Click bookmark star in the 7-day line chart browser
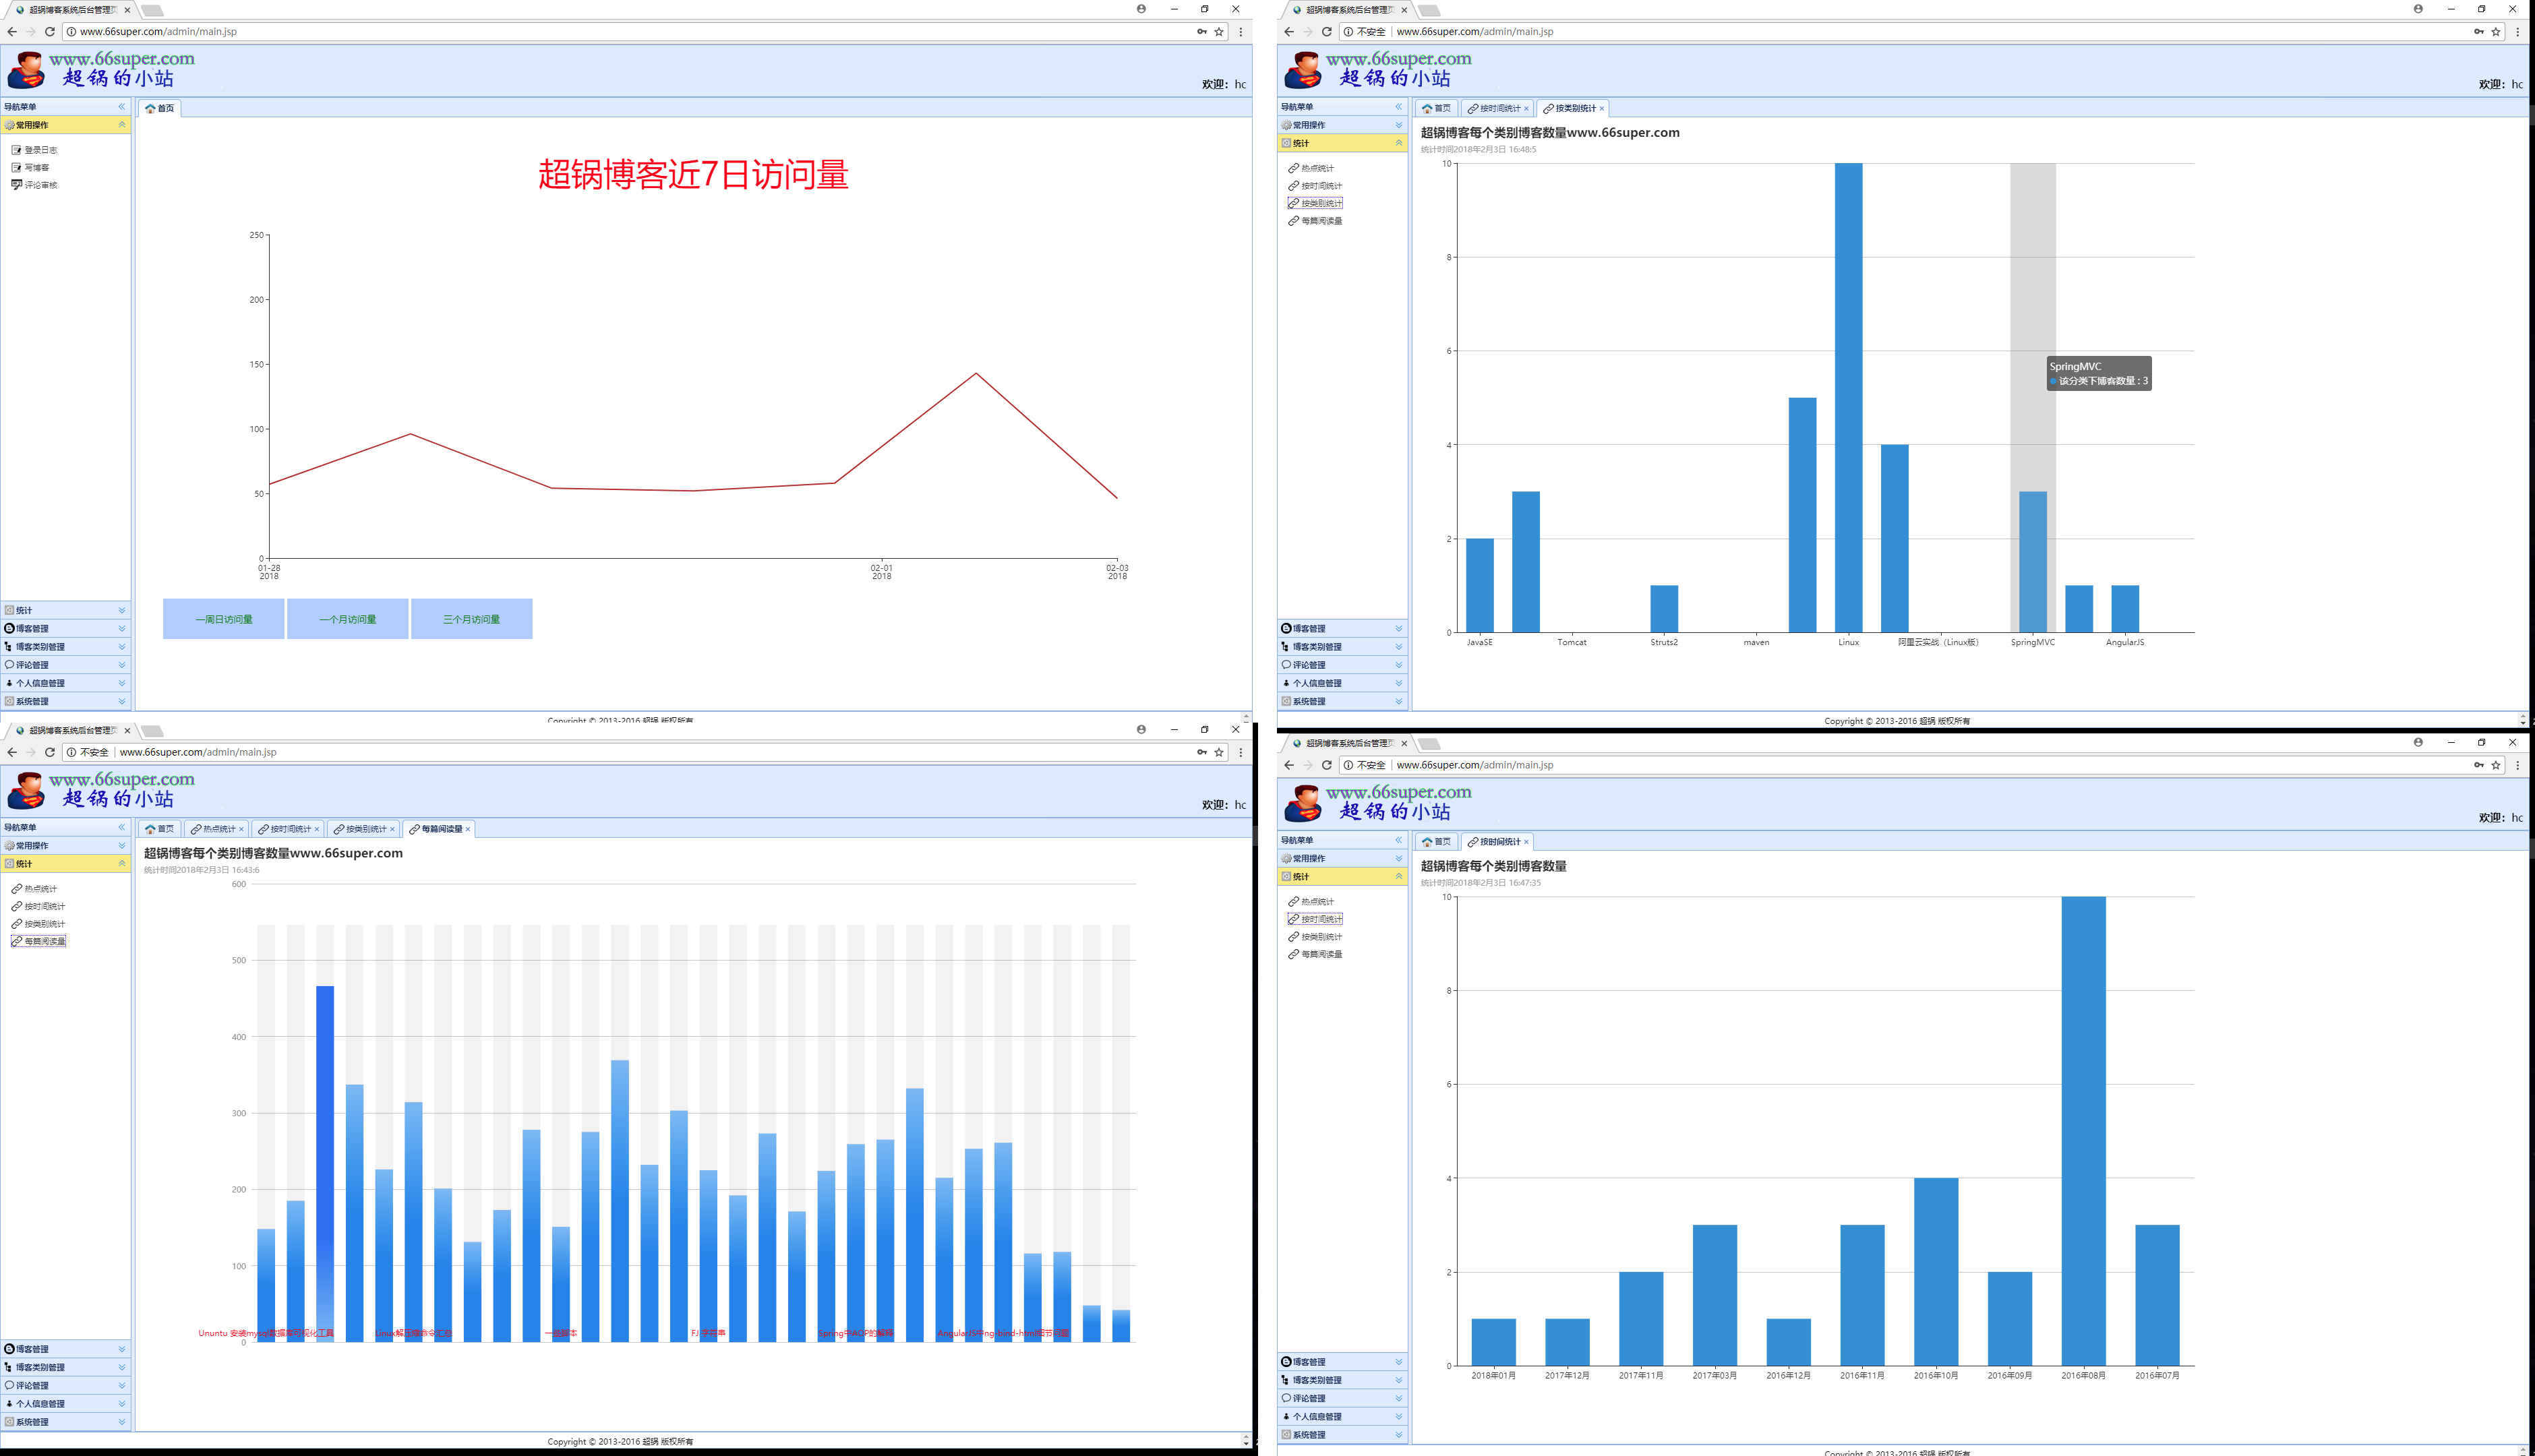The width and height of the screenshot is (2535, 1456). (1219, 32)
